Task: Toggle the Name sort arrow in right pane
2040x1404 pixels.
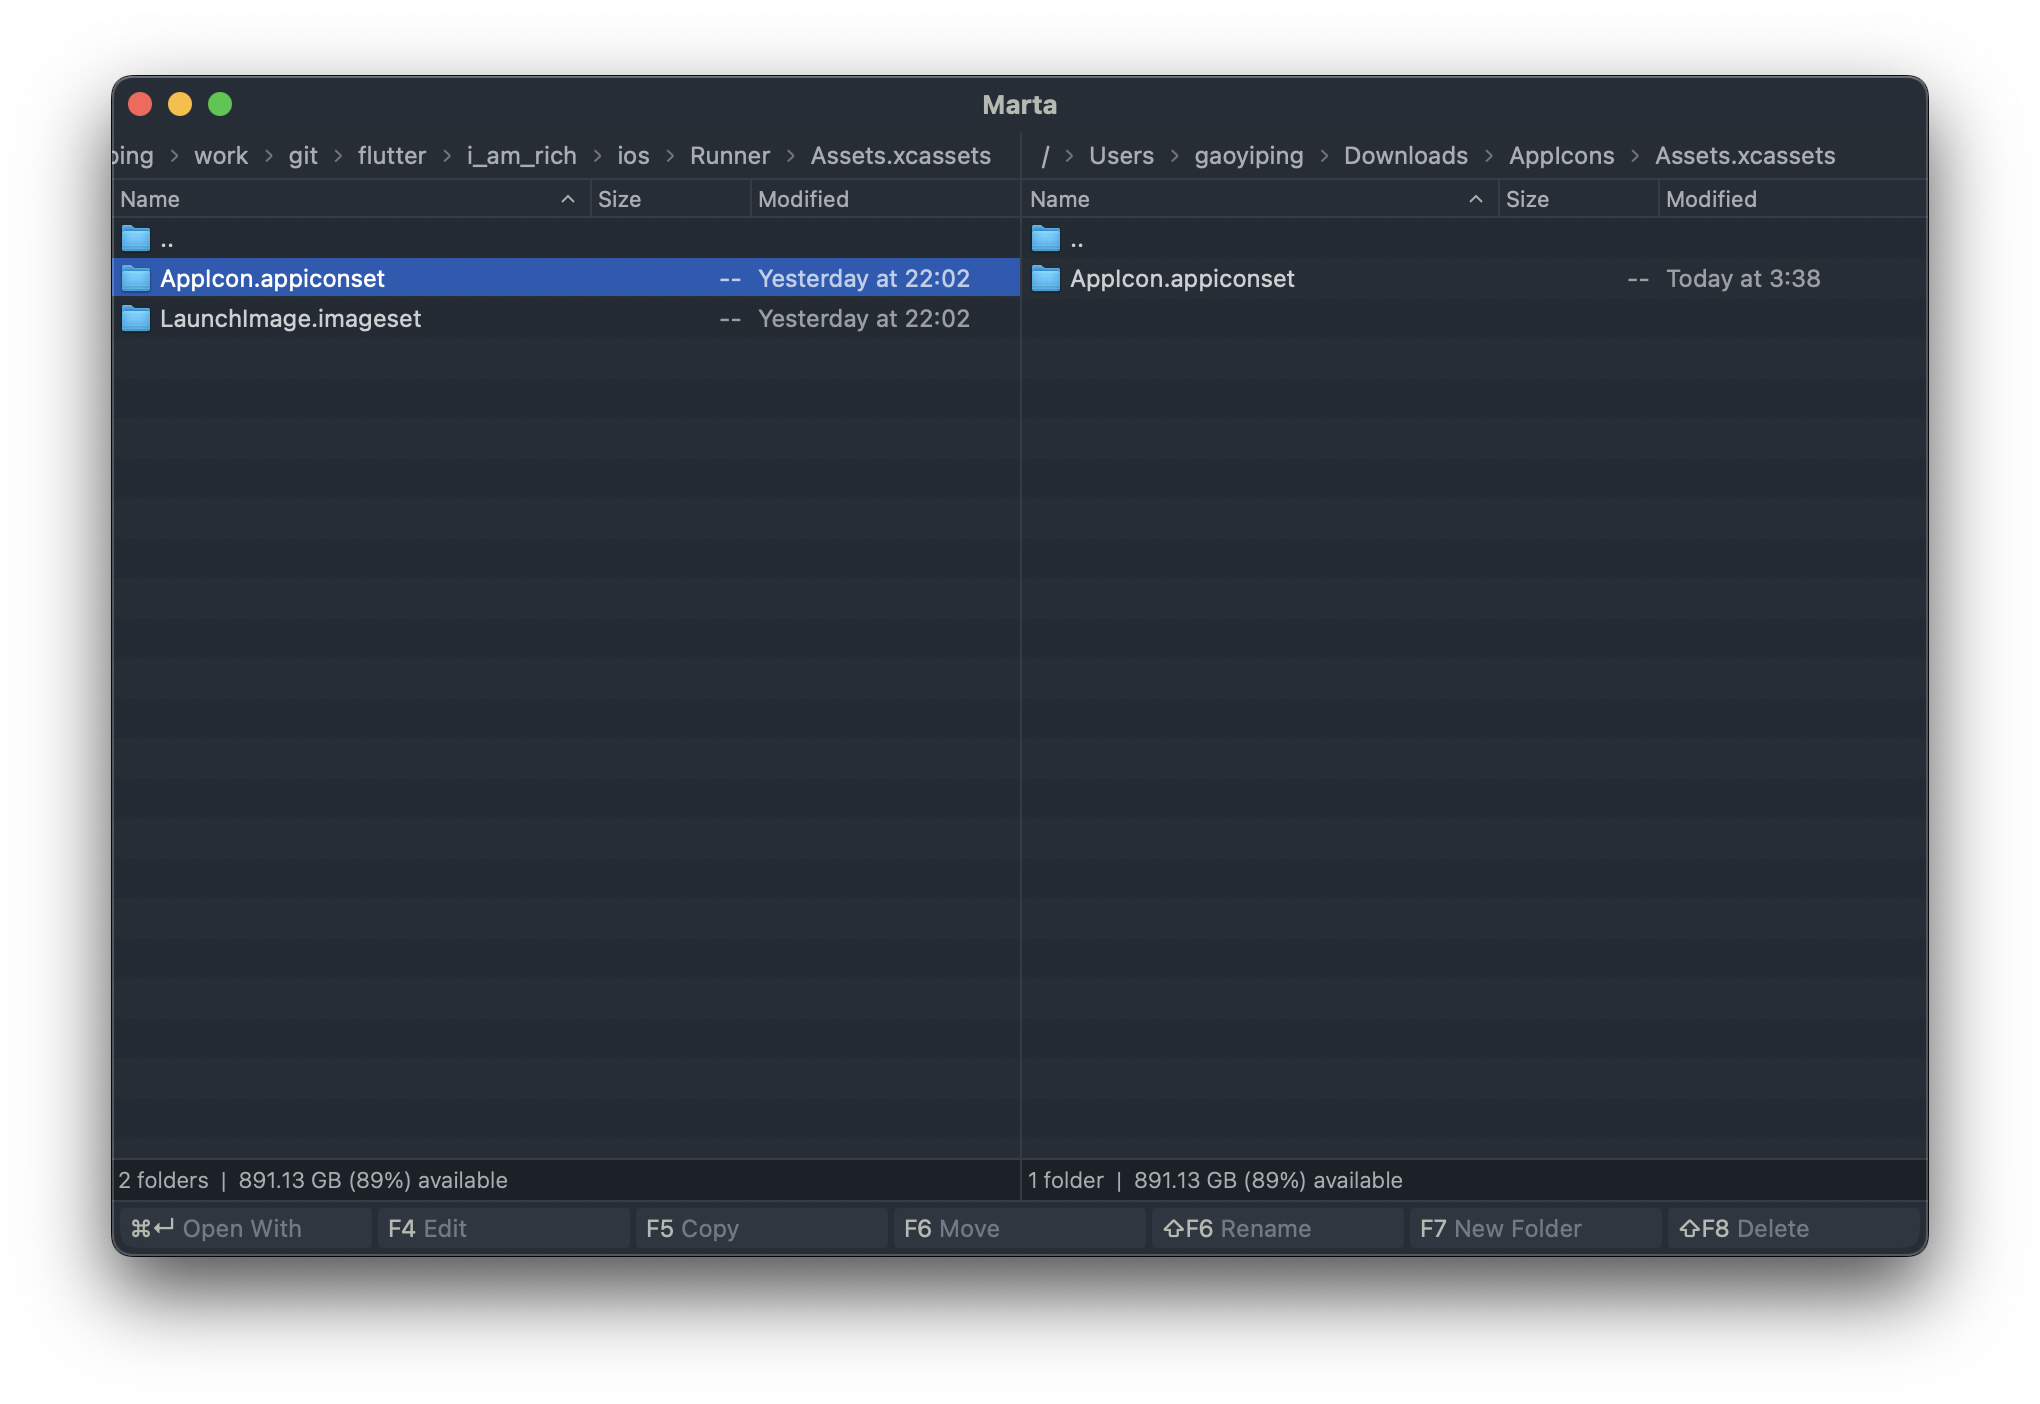Action: pos(1476,199)
